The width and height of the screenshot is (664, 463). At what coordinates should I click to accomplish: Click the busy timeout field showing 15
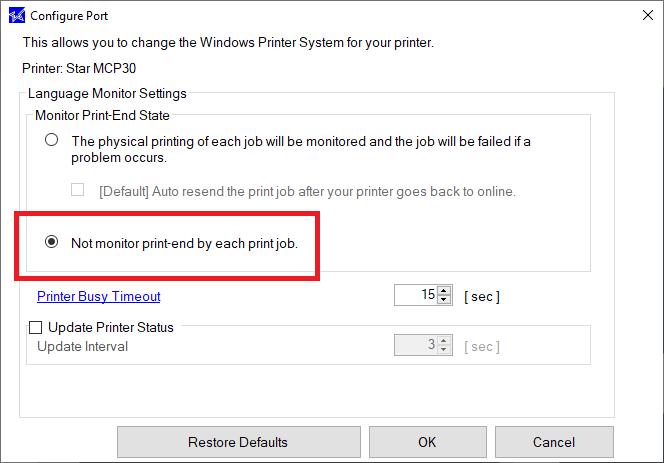coord(415,295)
